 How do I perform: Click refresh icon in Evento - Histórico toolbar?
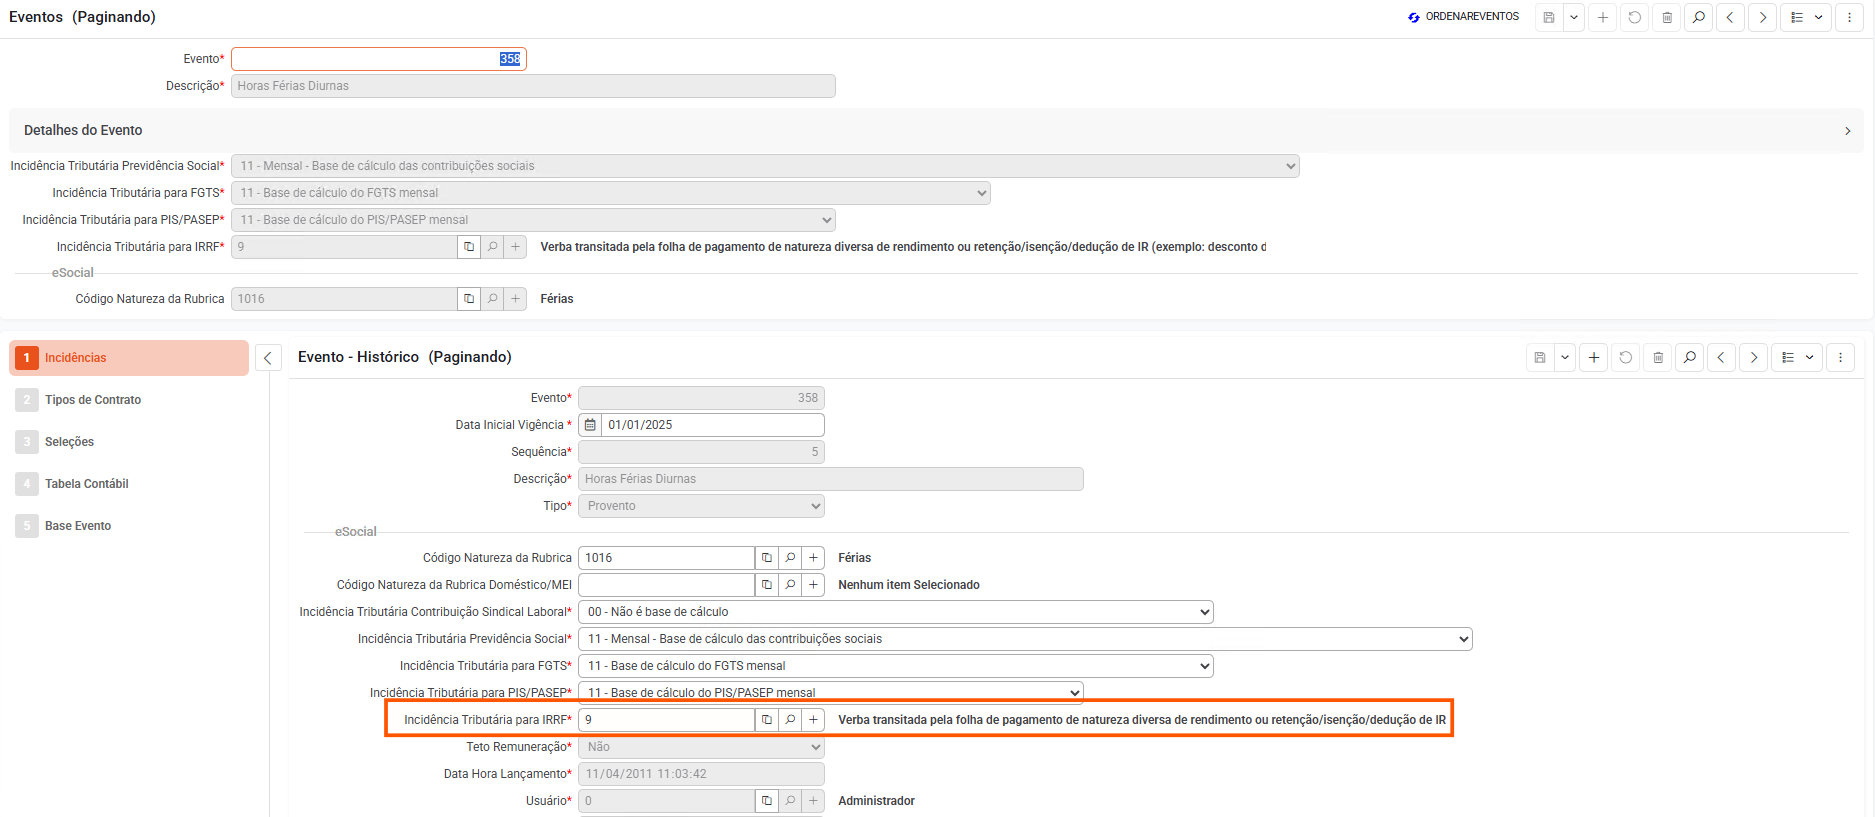coord(1626,357)
